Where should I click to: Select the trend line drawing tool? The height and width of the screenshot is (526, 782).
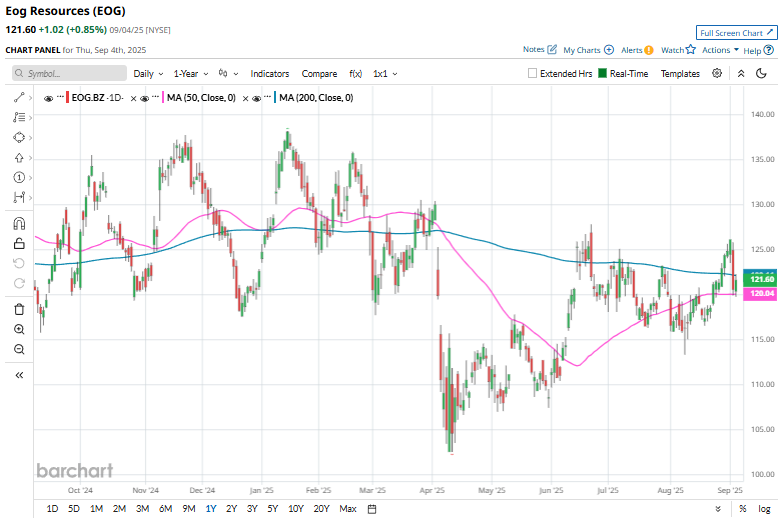click(x=19, y=98)
